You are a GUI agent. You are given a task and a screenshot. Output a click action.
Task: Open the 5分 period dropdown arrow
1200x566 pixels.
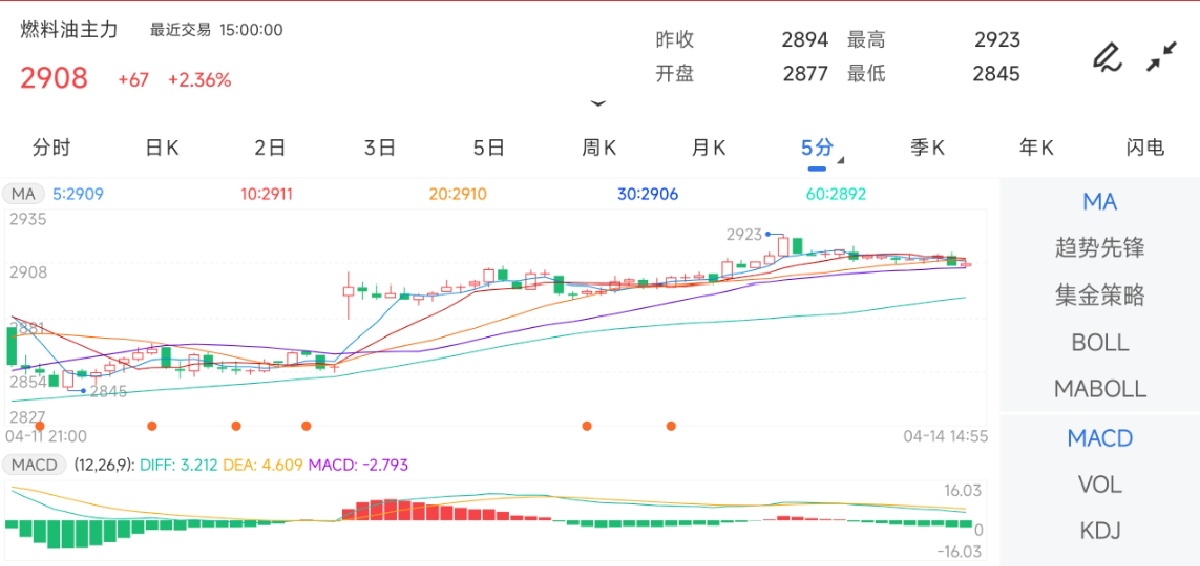pos(840,160)
